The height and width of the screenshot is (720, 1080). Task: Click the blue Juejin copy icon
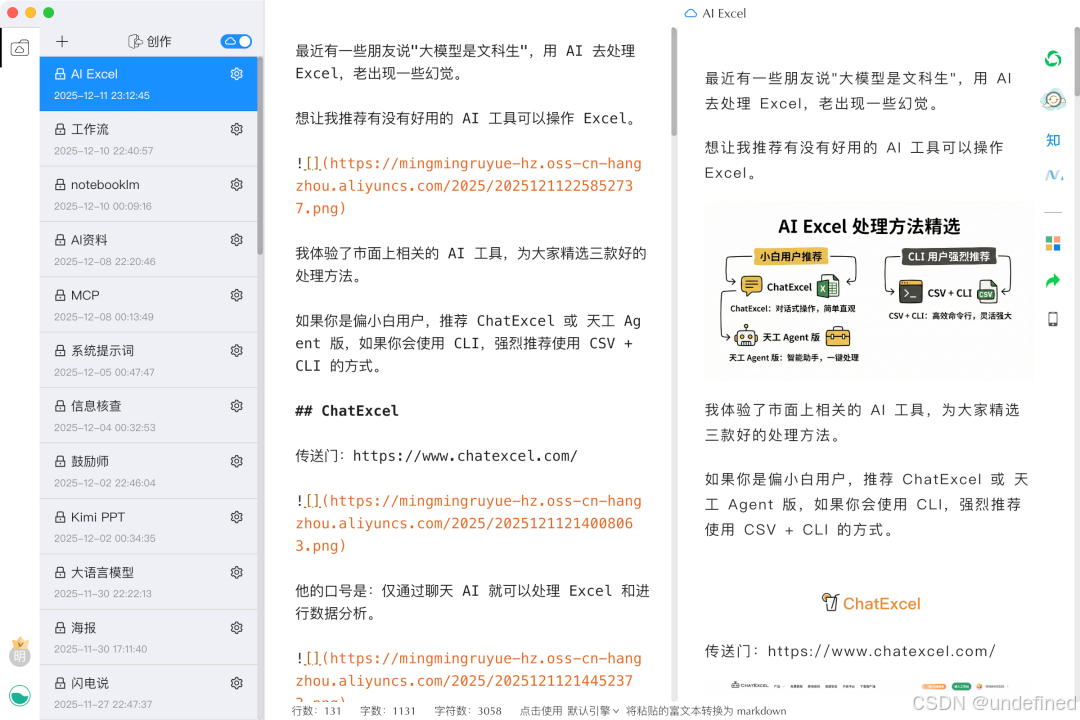tap(1053, 175)
